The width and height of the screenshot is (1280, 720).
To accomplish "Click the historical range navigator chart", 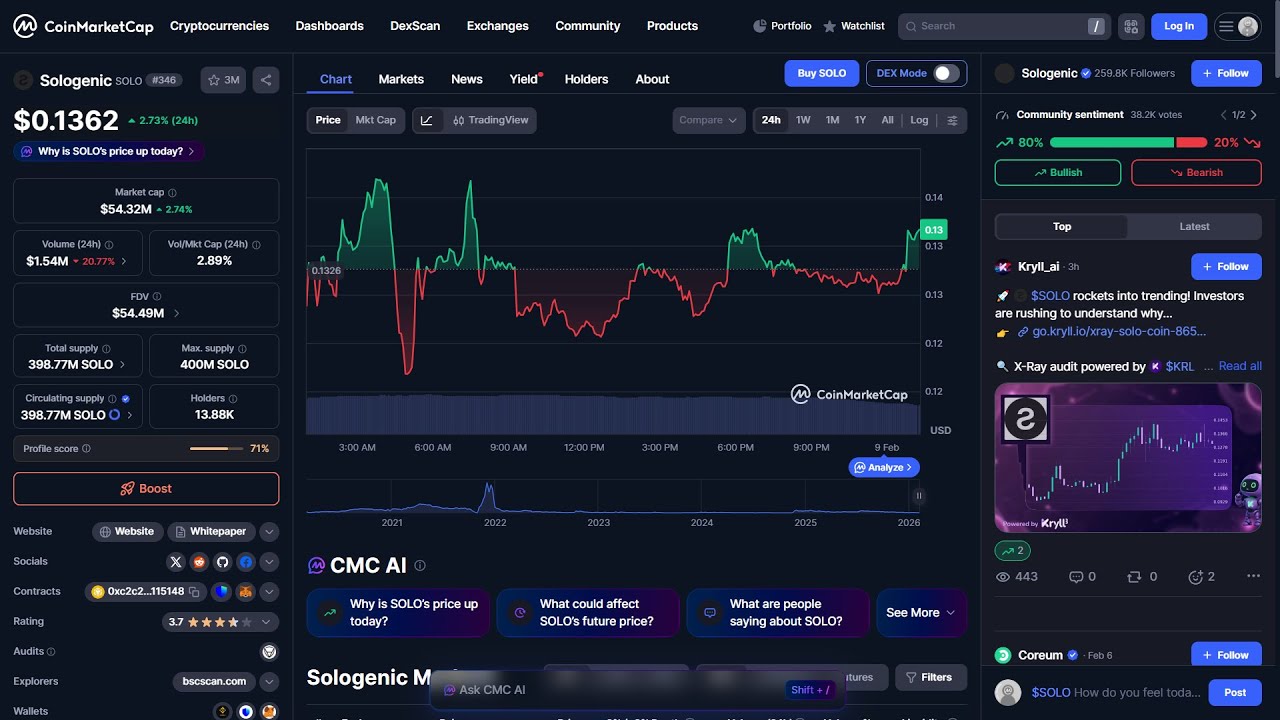I will pos(612,497).
